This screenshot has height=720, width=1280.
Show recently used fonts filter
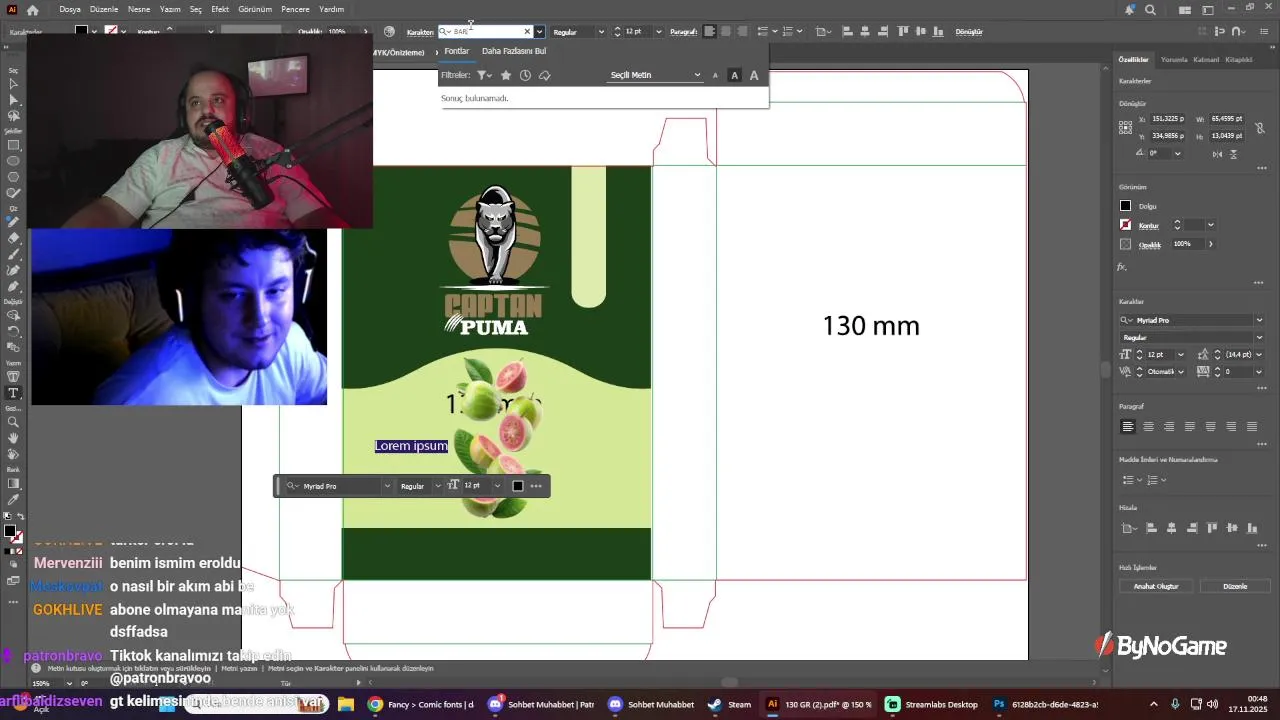click(525, 75)
